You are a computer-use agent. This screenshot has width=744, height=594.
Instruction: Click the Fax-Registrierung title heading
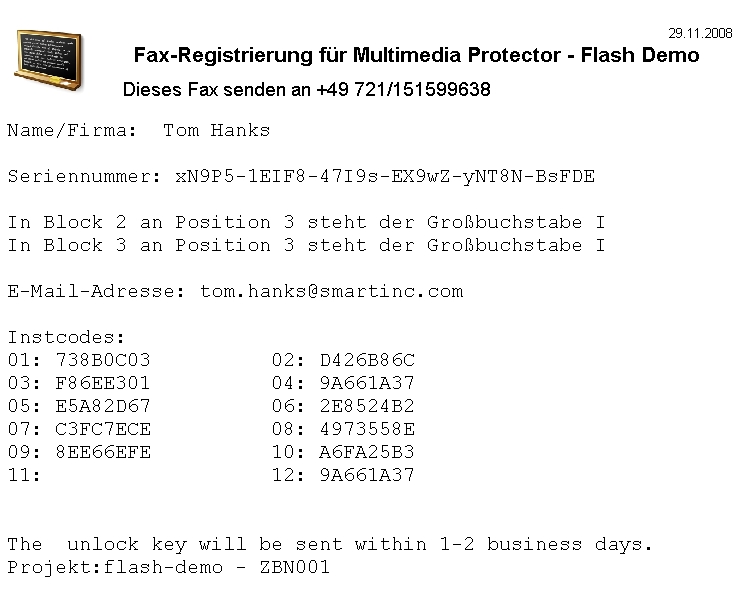416,55
